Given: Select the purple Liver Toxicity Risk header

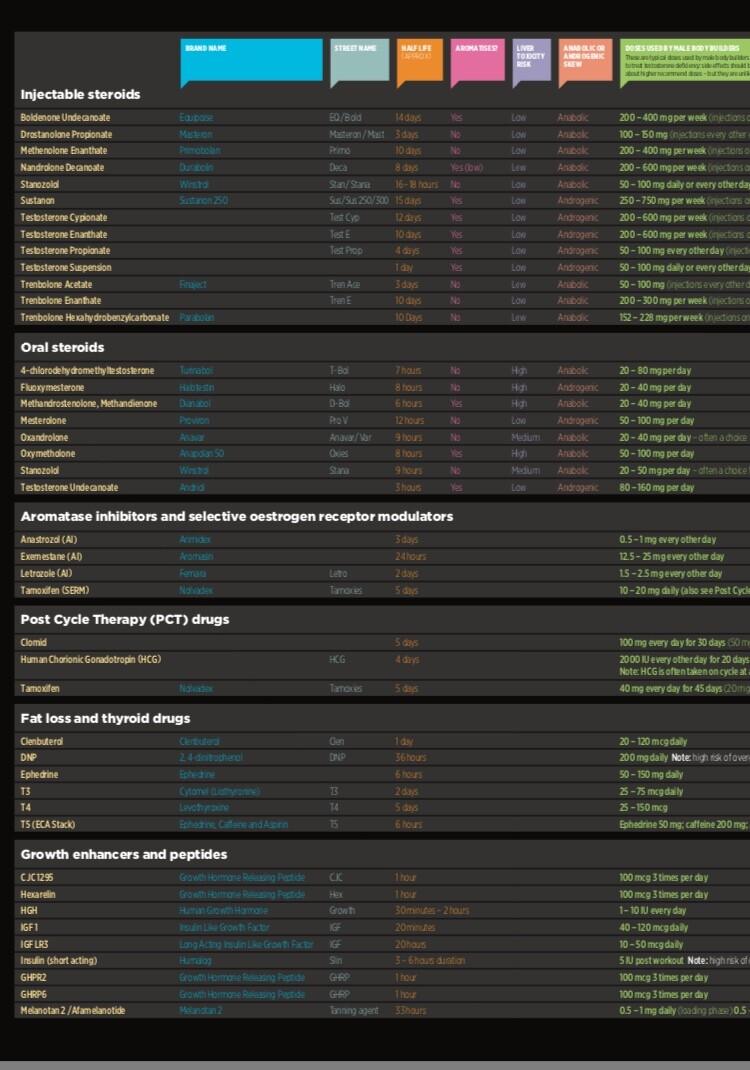Looking at the screenshot, I should [x=531, y=60].
